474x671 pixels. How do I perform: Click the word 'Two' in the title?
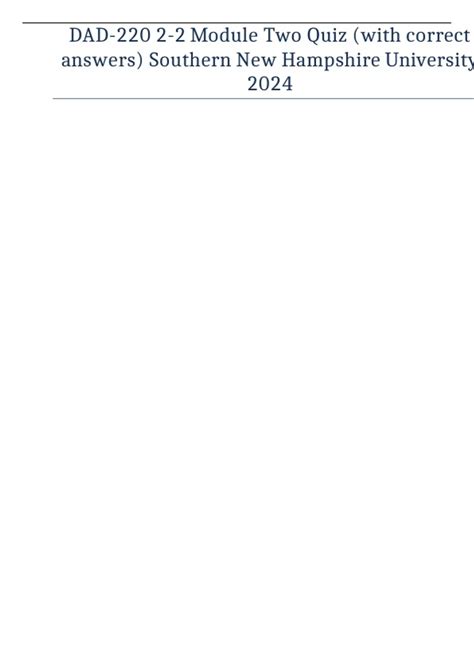point(282,35)
